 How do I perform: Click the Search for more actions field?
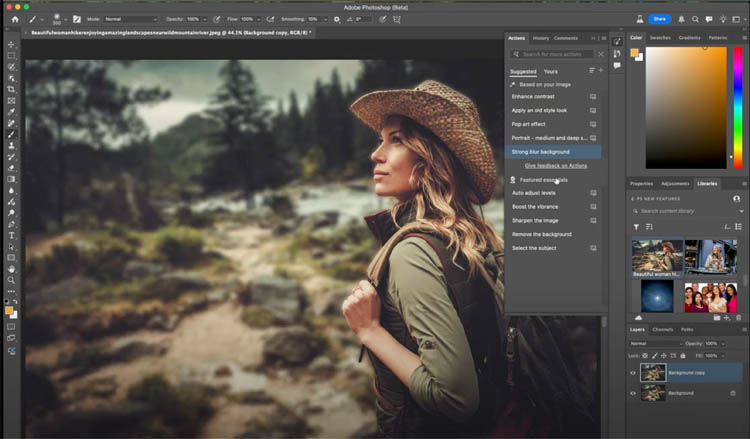552,54
